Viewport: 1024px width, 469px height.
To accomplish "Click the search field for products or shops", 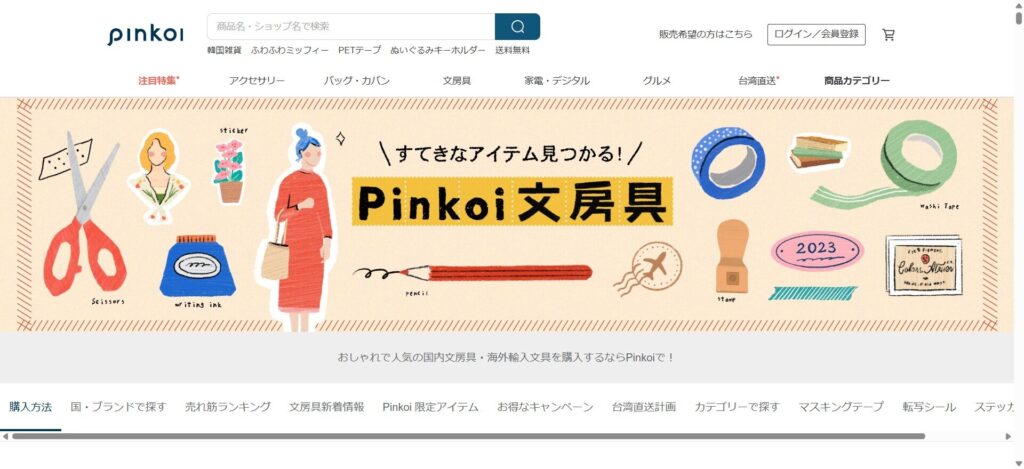I will pos(351,27).
